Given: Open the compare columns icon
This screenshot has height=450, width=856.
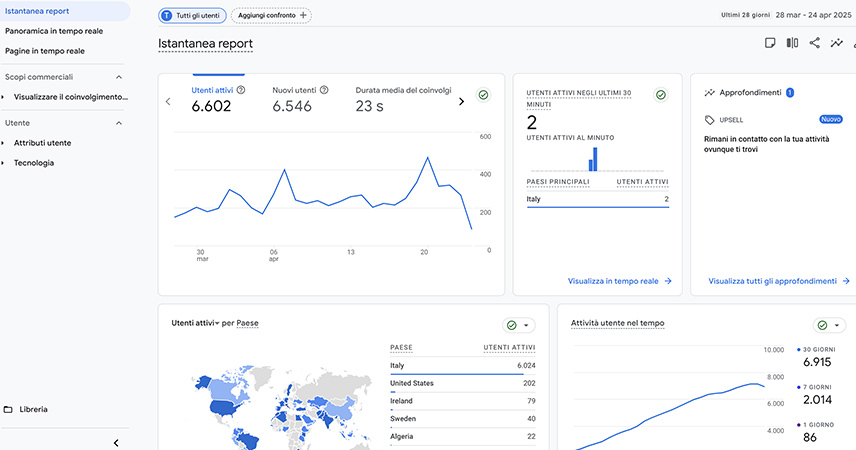Looking at the screenshot, I should tap(792, 43).
